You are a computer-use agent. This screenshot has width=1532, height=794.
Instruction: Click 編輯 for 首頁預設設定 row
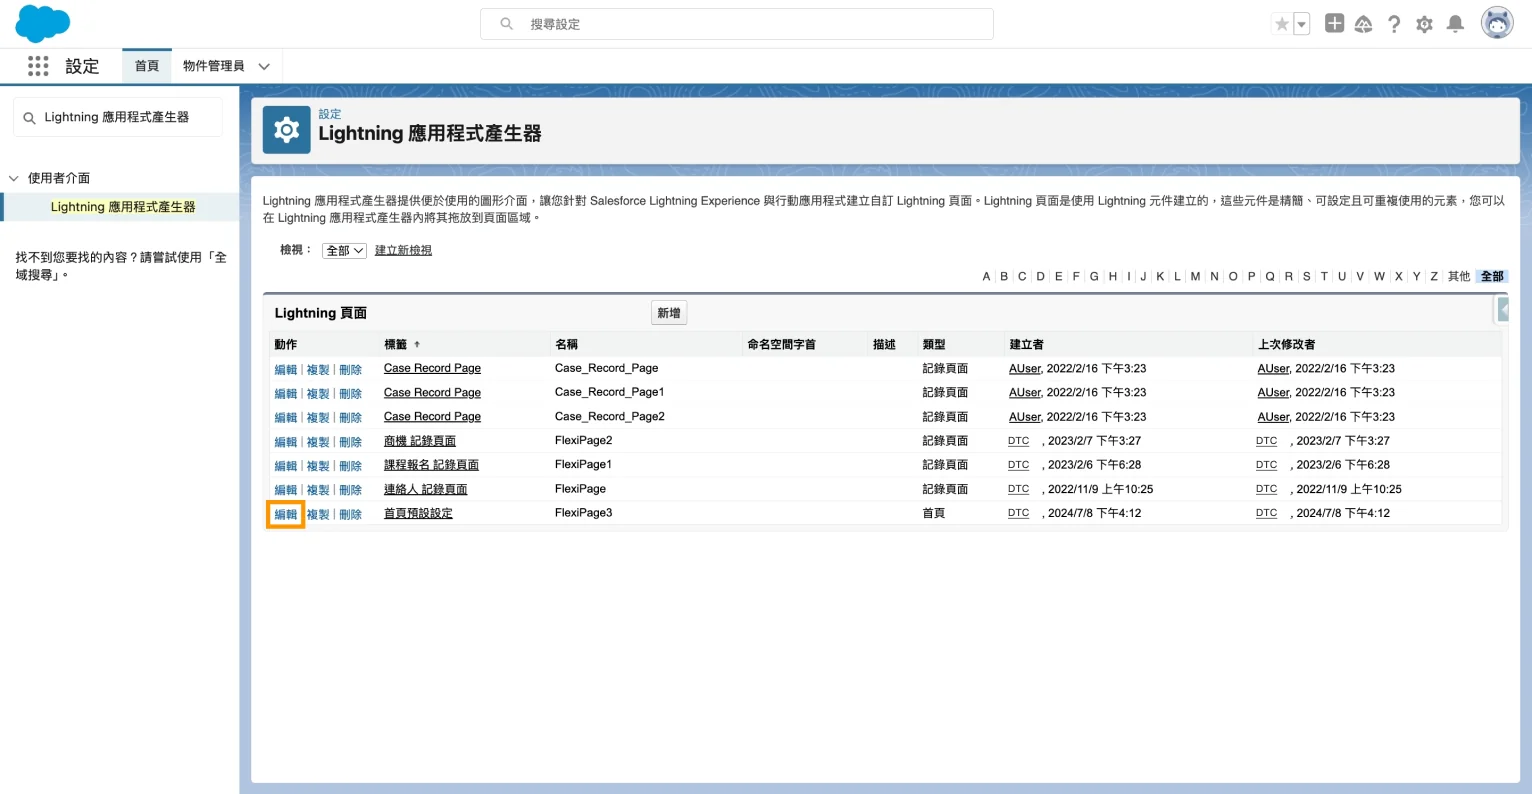coord(286,515)
